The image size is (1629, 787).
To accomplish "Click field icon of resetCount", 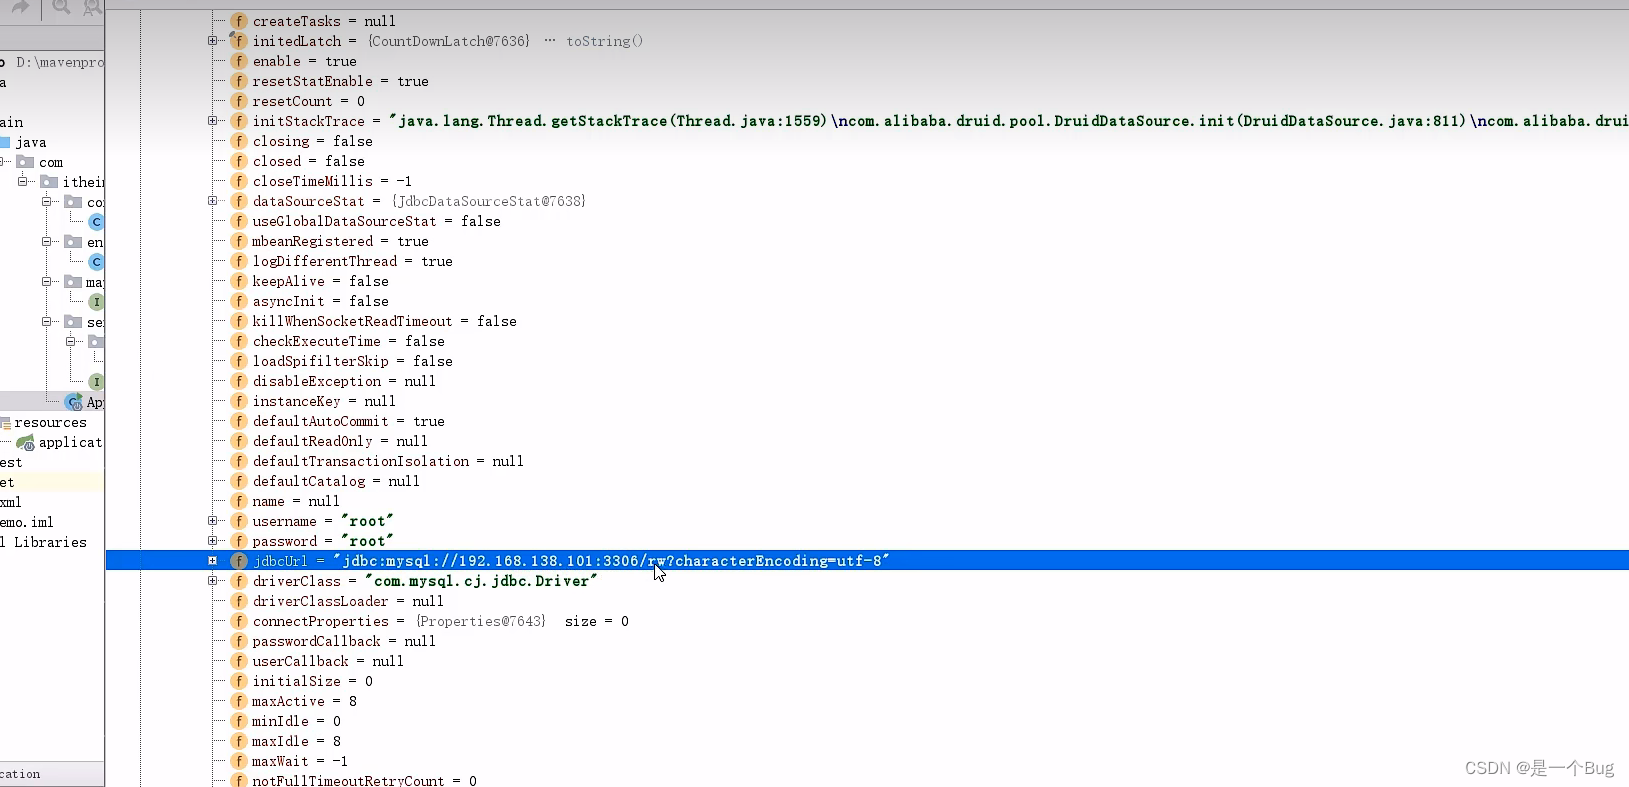I will pos(239,101).
